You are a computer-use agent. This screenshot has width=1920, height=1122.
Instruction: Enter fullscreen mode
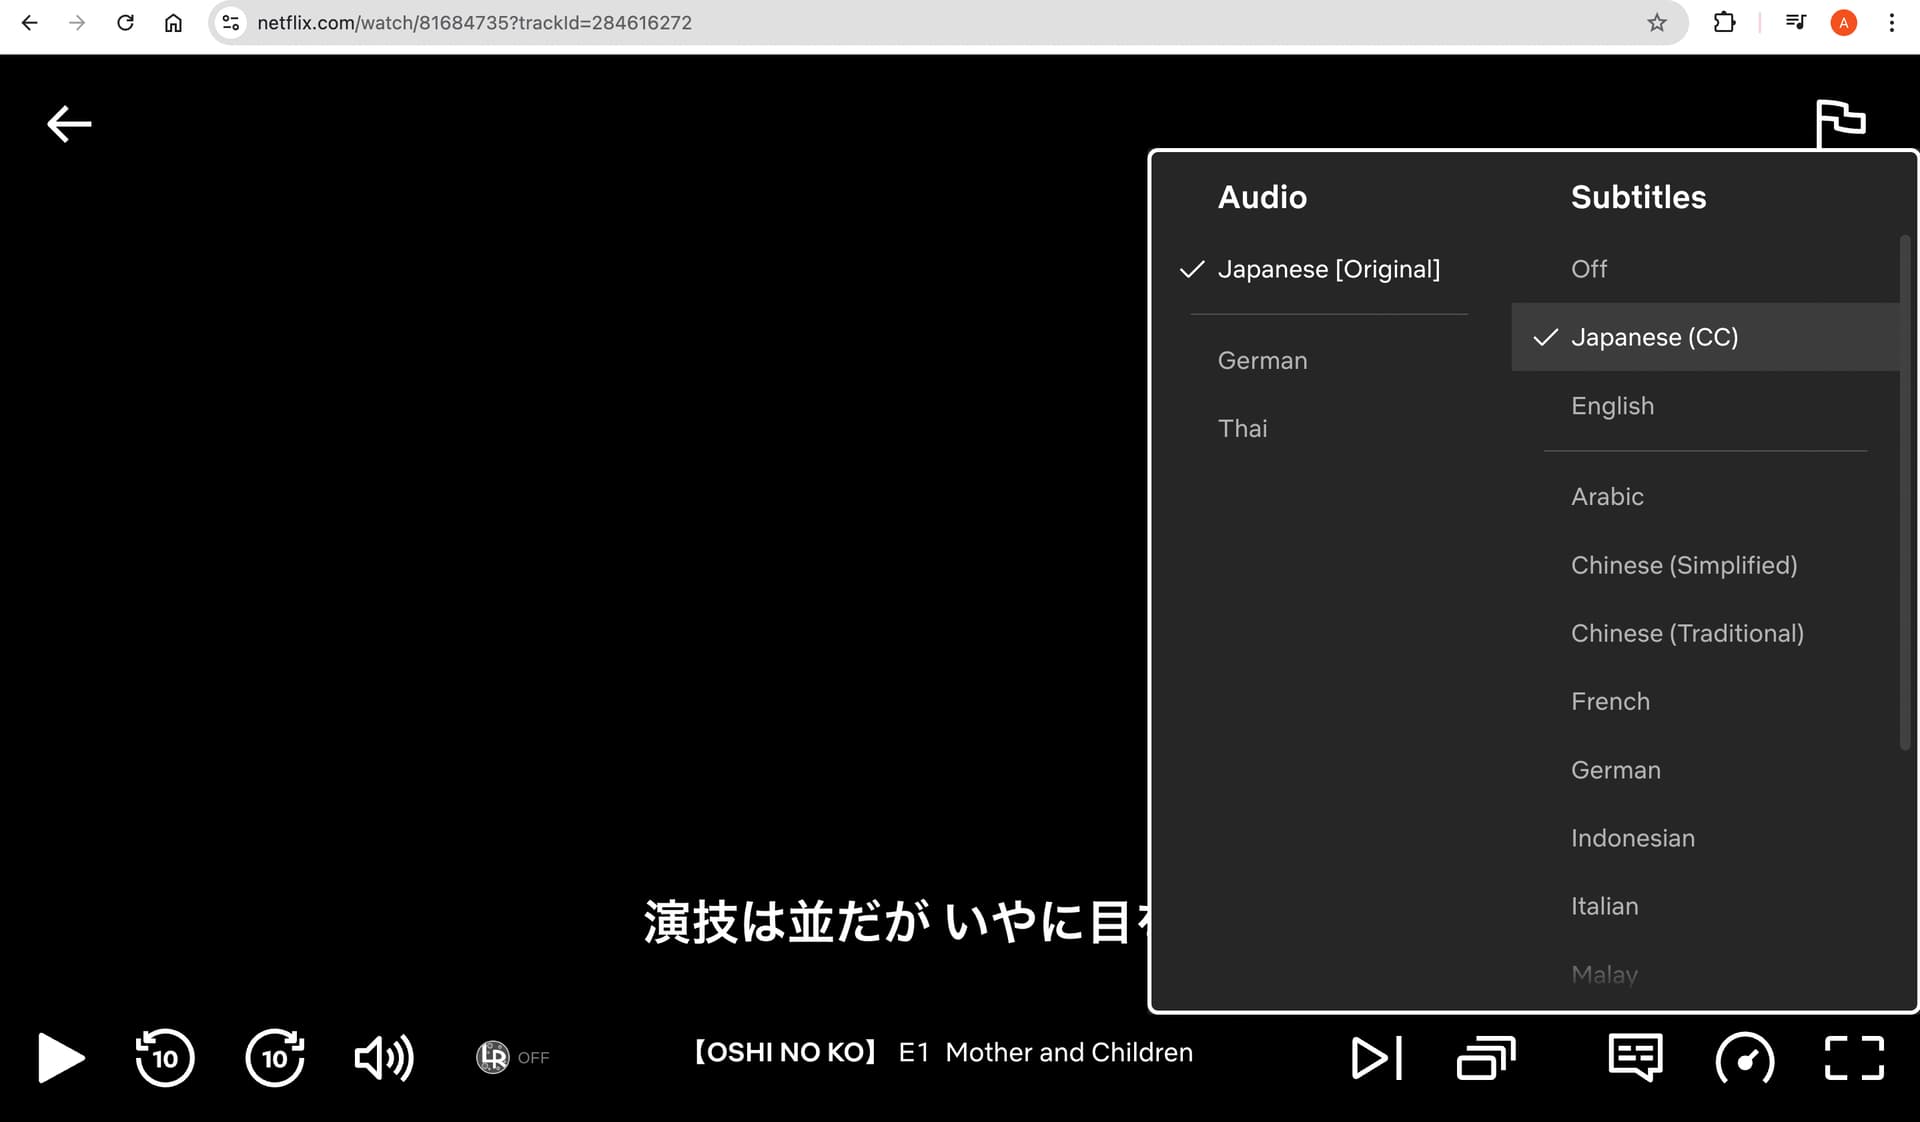[1854, 1057]
